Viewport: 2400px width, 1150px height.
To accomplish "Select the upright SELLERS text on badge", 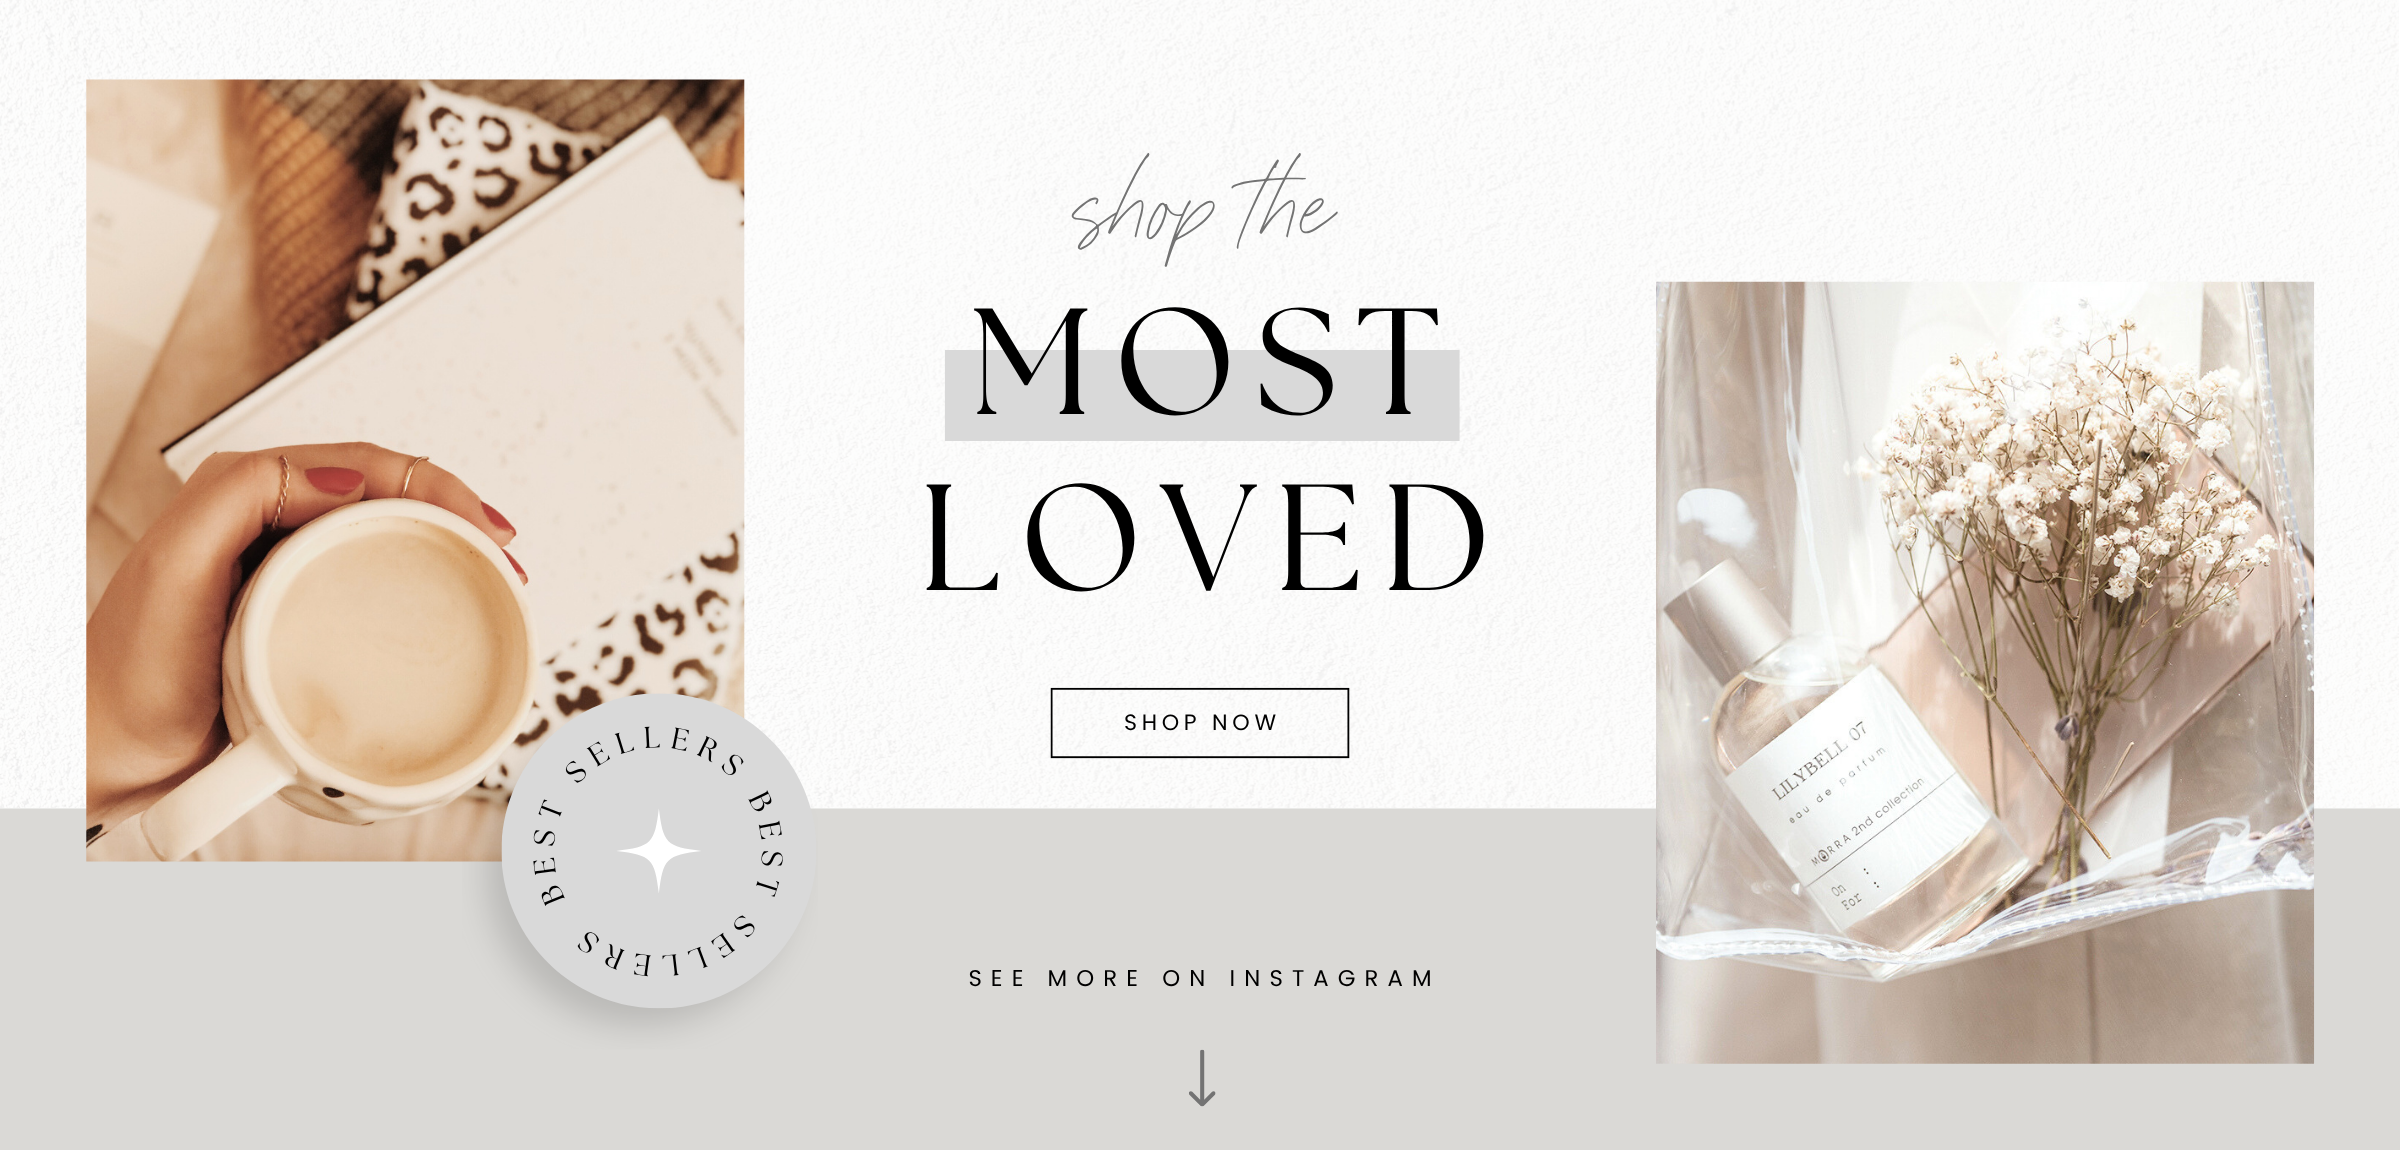I will tap(656, 753).
